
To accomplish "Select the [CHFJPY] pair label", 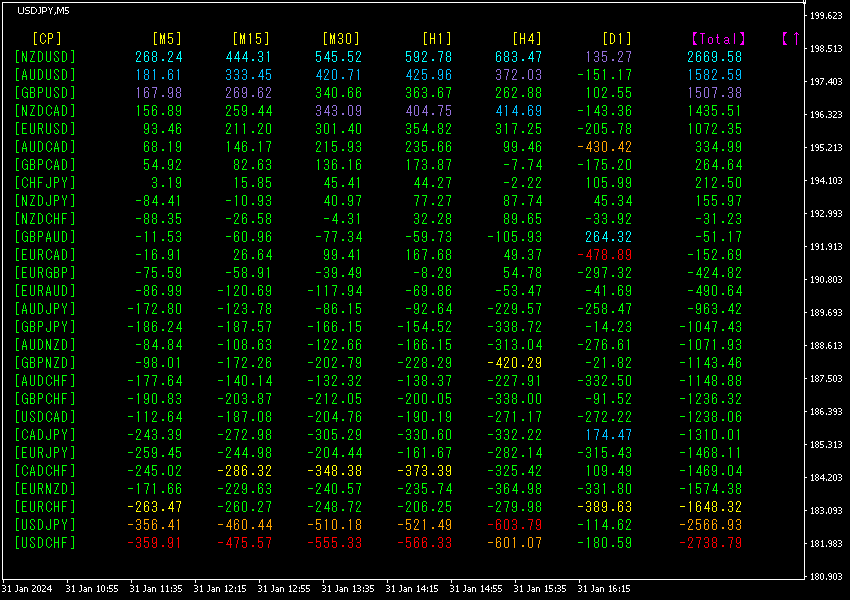I will tap(45, 183).
